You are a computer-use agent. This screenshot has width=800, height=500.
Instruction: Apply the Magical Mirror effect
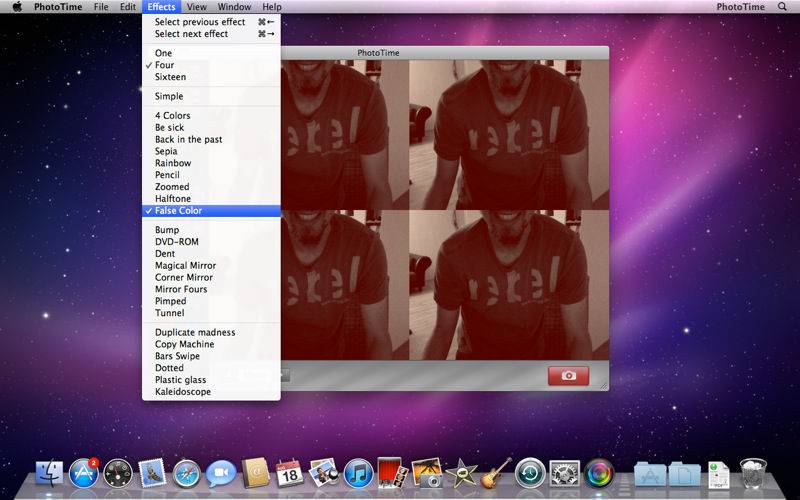point(185,266)
